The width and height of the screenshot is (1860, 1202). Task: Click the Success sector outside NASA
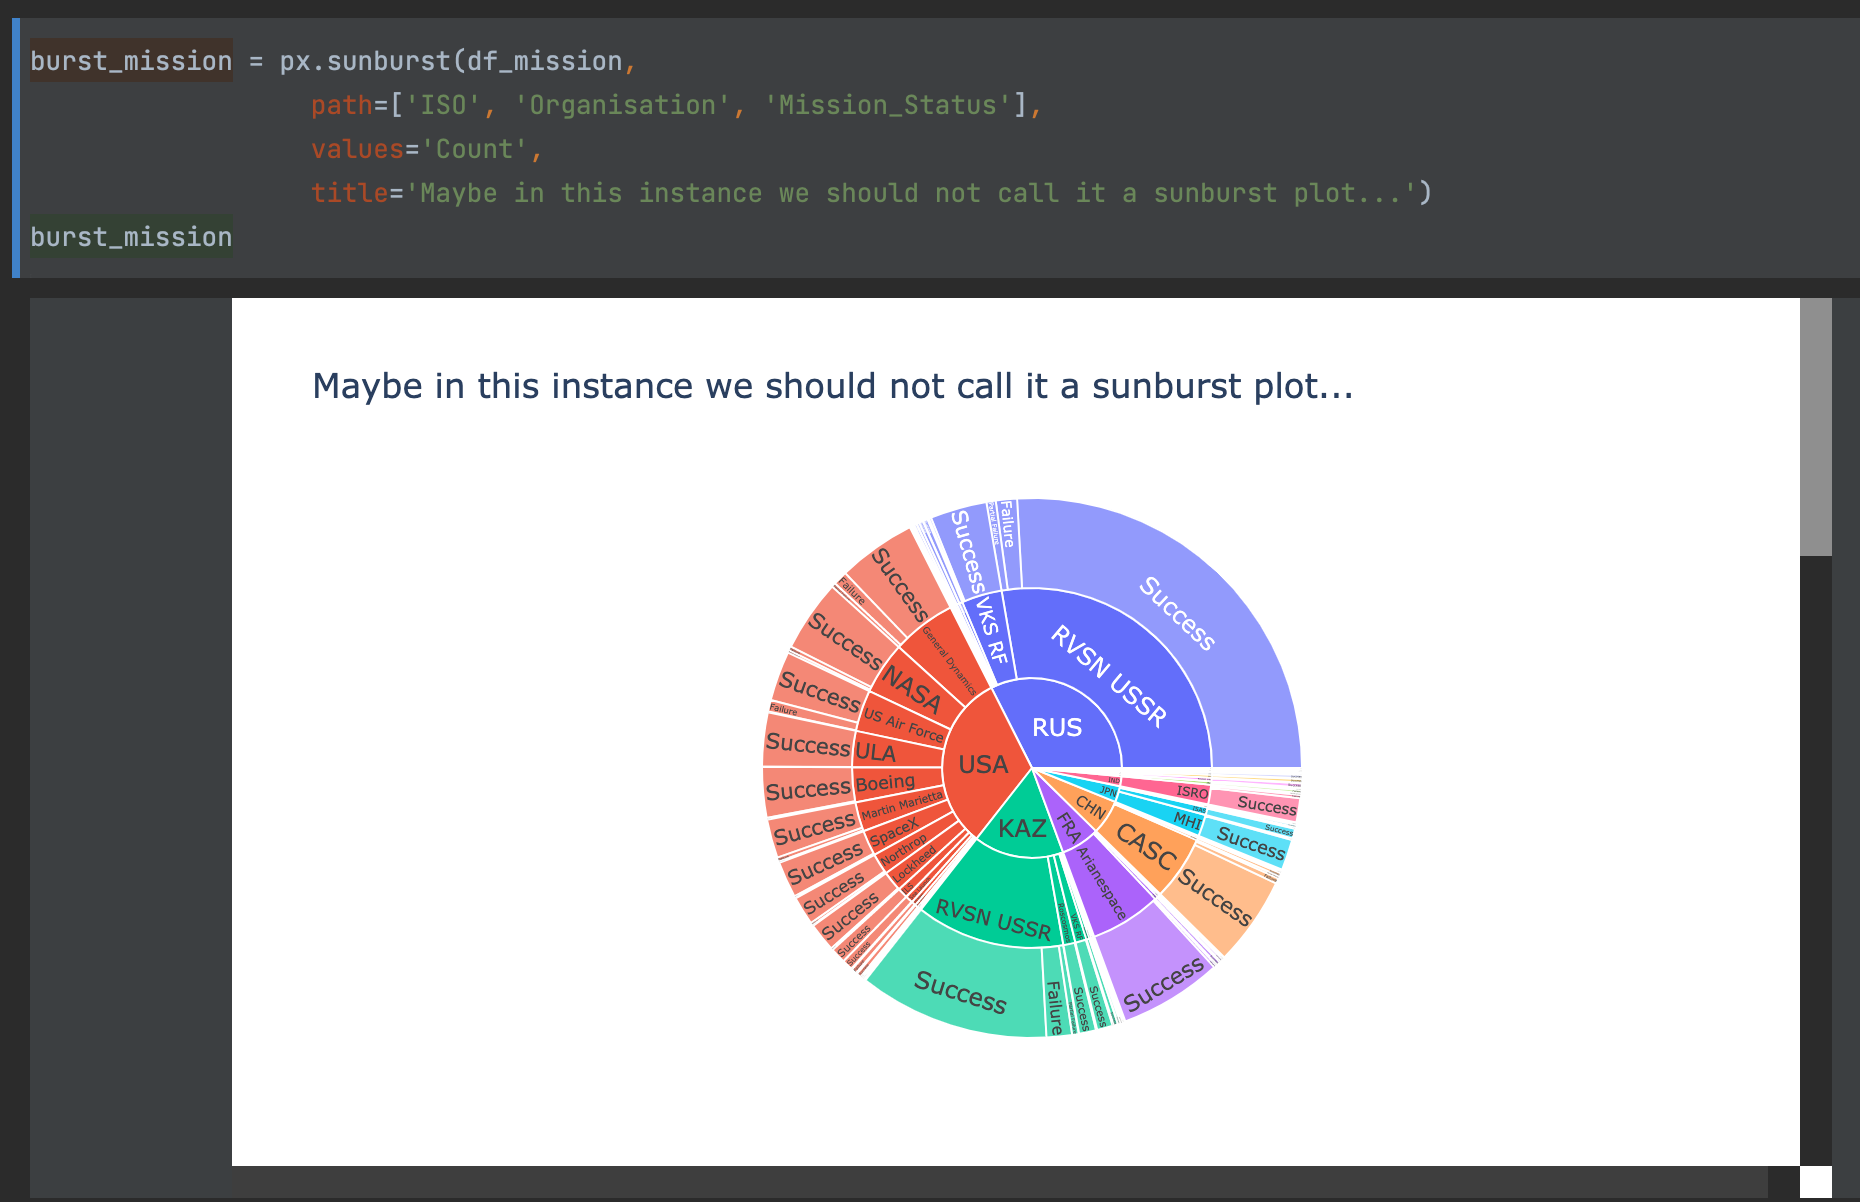pos(844,642)
